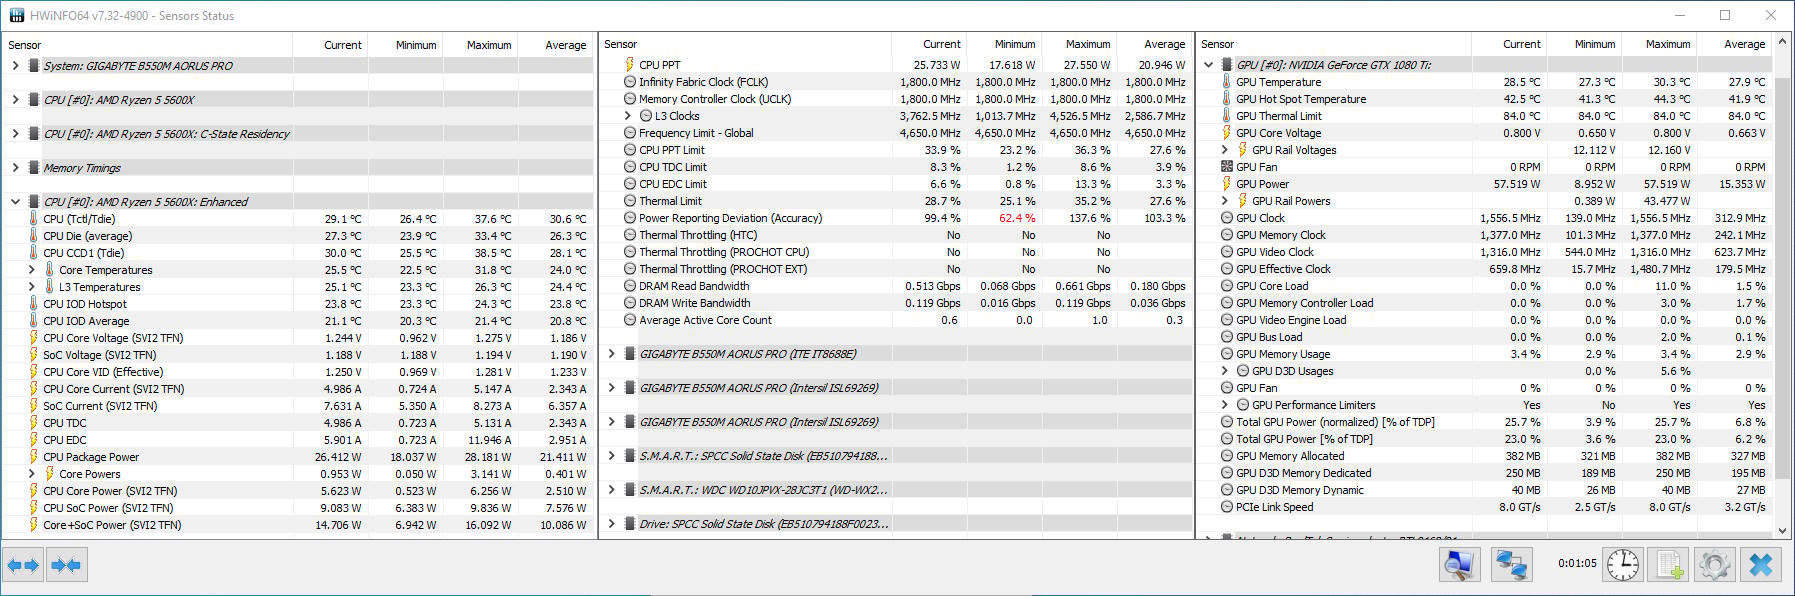Start logging with the sheet plus icon
The image size is (1795, 596).
[x=1669, y=565]
